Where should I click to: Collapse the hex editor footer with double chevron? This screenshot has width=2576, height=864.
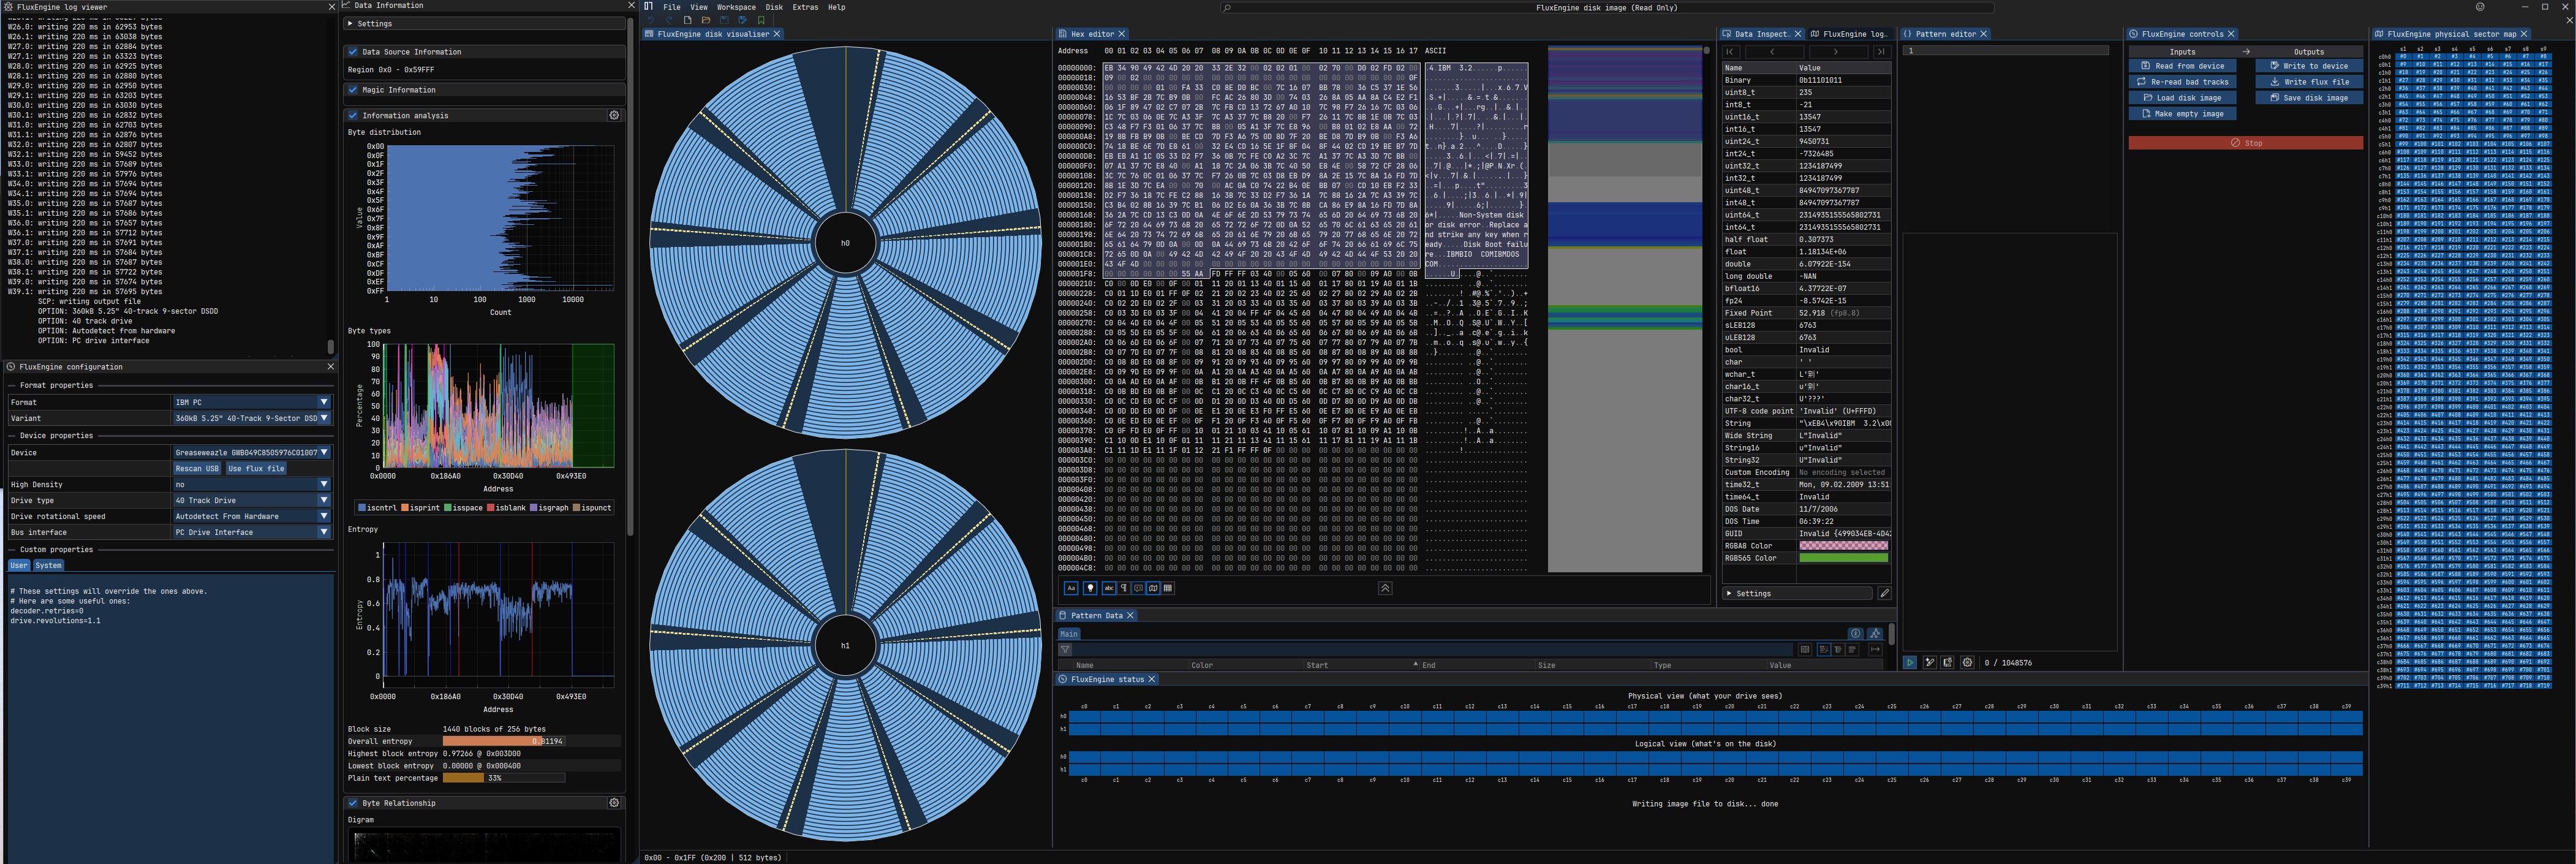[x=1385, y=588]
